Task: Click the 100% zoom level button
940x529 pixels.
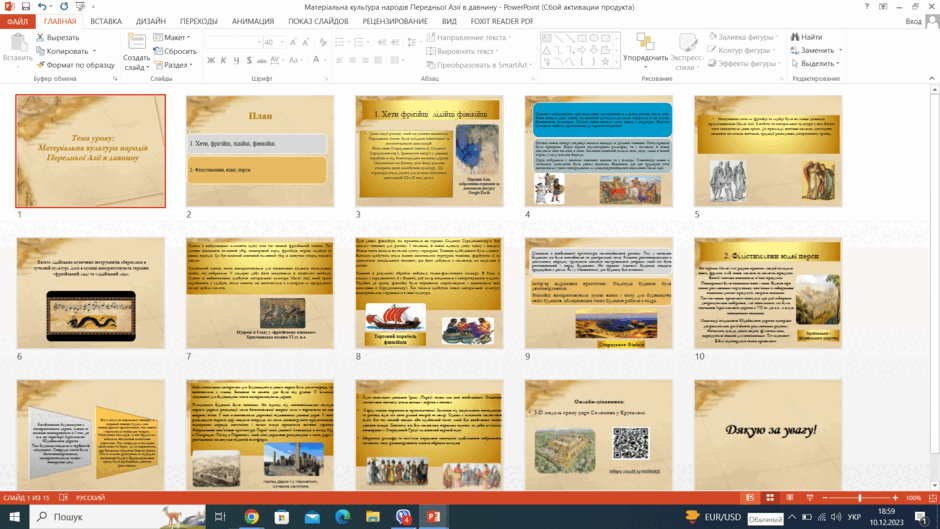Action: (x=913, y=498)
